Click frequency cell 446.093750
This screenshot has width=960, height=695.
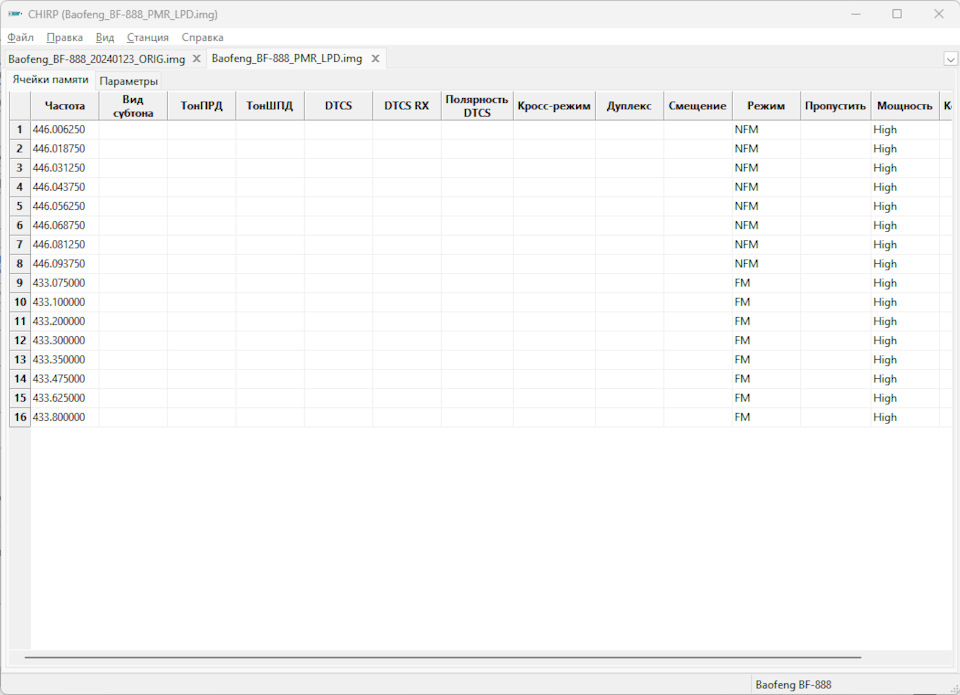click(64, 264)
